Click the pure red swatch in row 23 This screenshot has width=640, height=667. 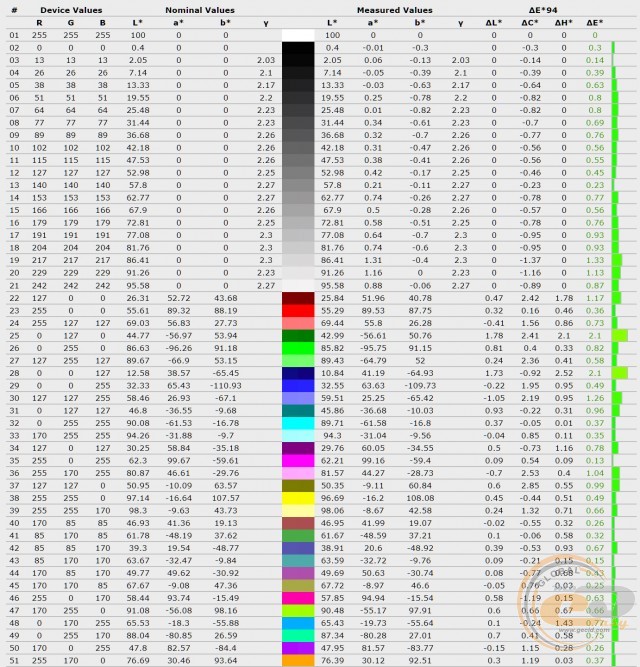tap(298, 311)
